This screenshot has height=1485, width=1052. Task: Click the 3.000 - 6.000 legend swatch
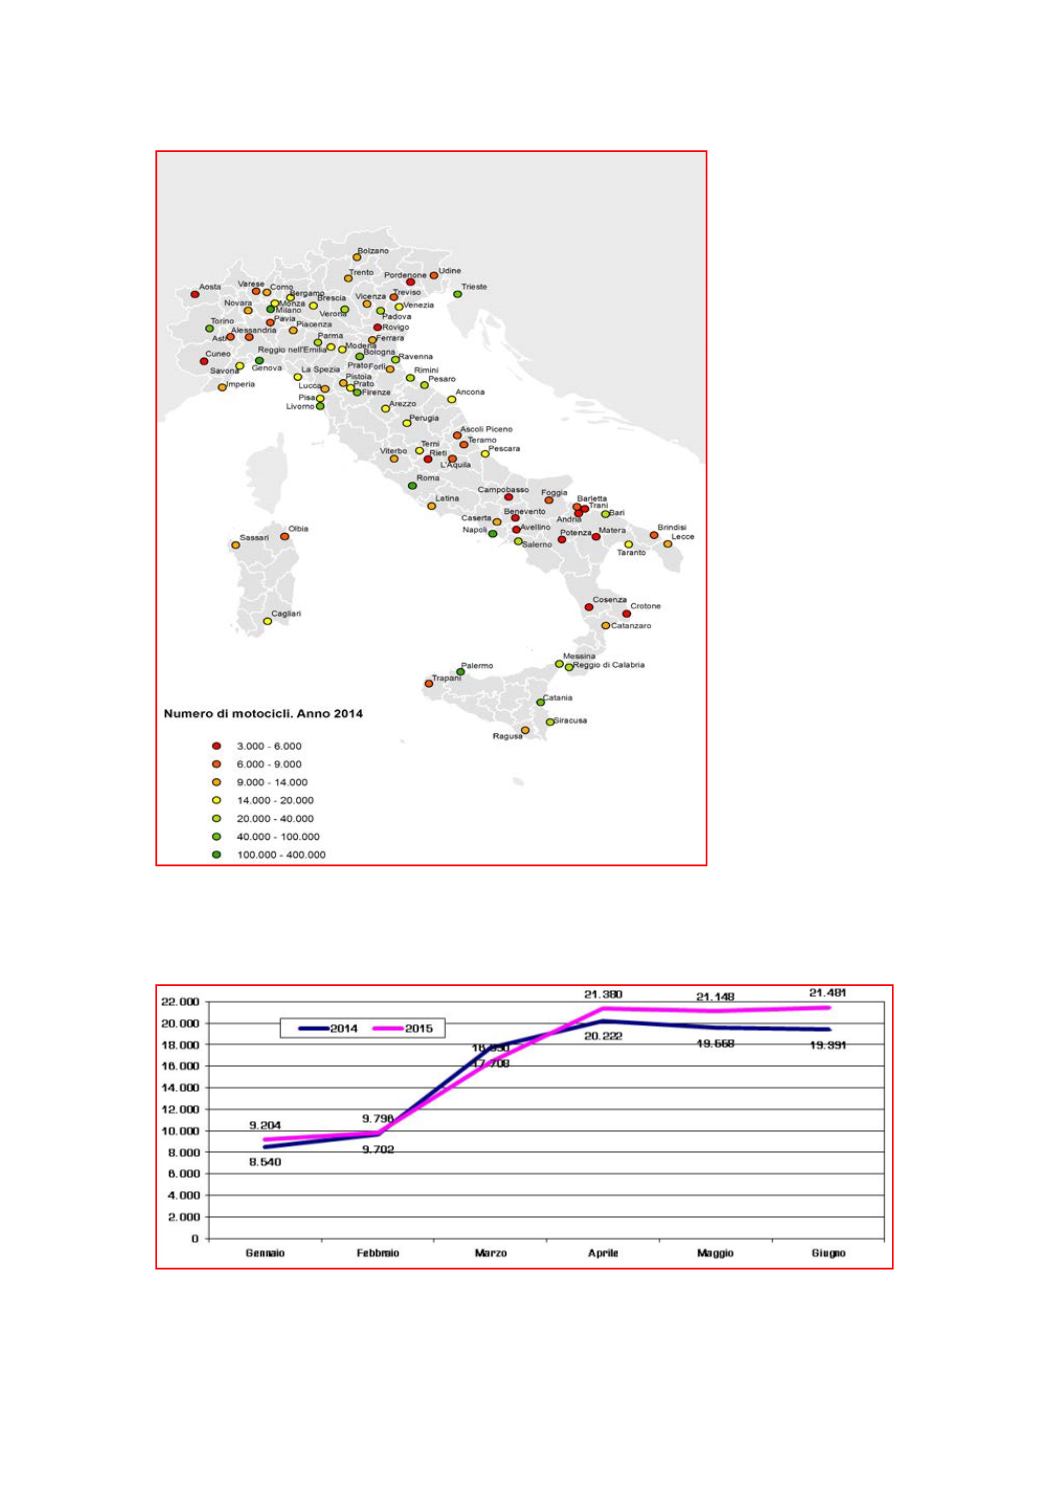(x=216, y=746)
